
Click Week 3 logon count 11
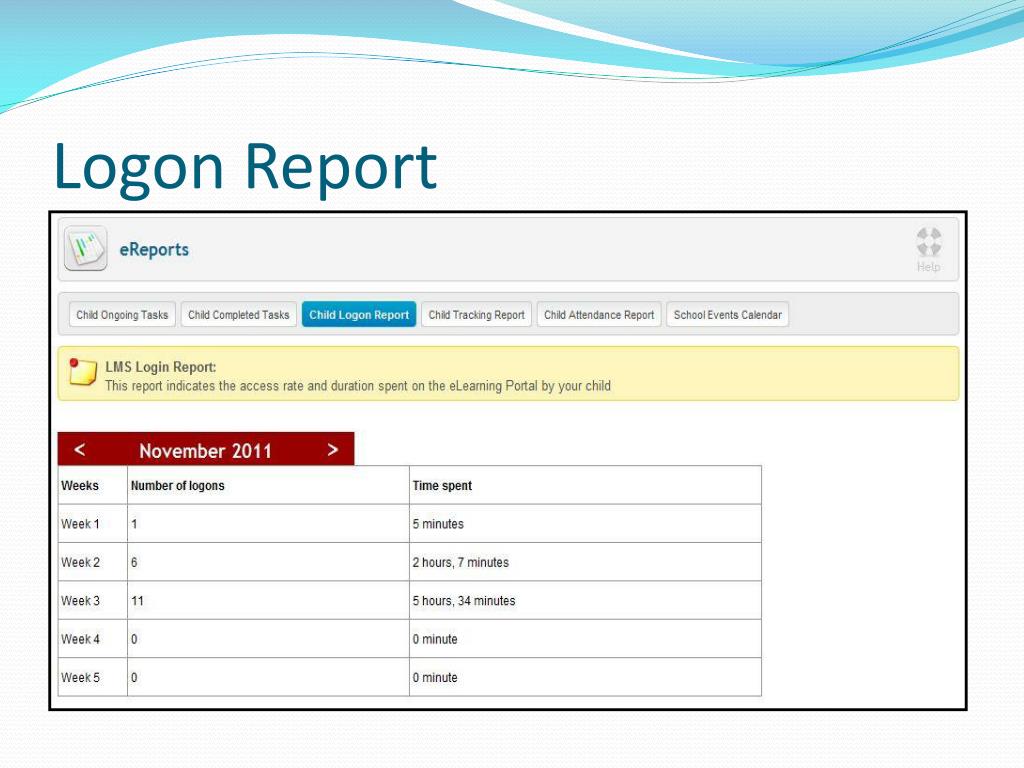pyautogui.click(x=137, y=601)
